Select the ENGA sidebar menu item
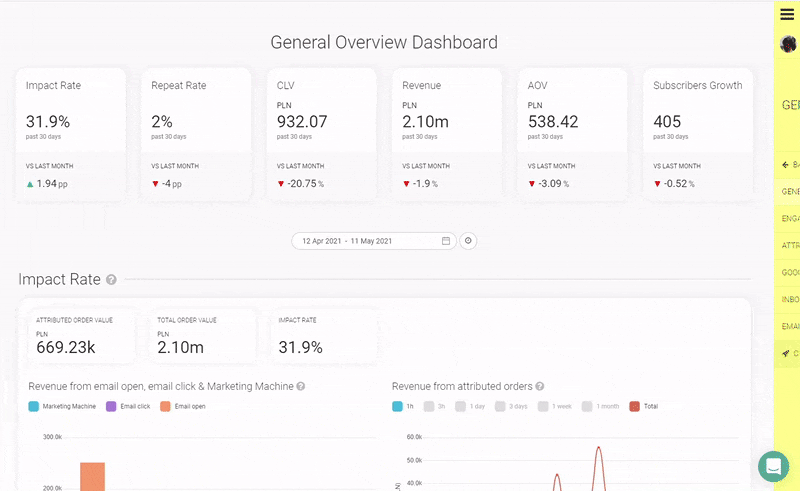Screen dimensions: 800x491 [790, 218]
